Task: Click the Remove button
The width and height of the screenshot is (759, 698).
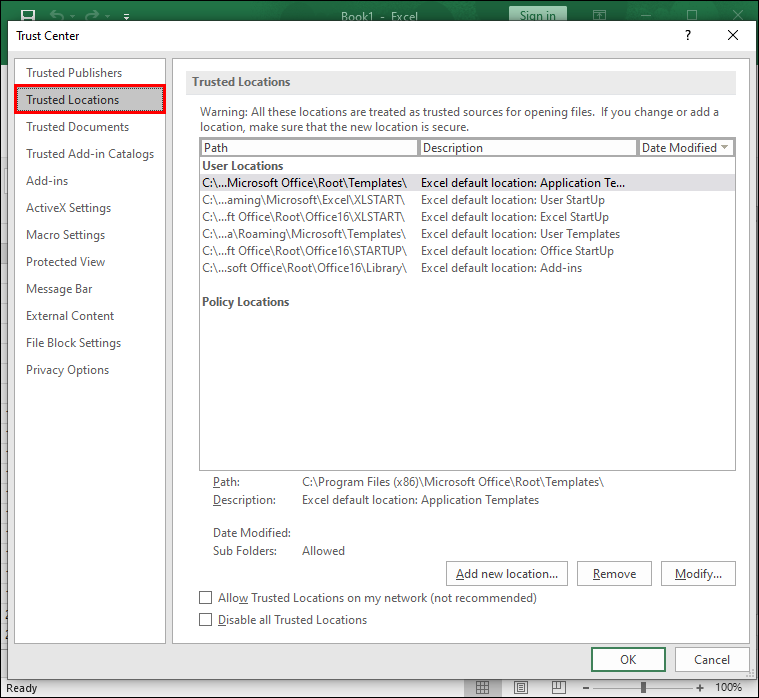Action: click(614, 574)
